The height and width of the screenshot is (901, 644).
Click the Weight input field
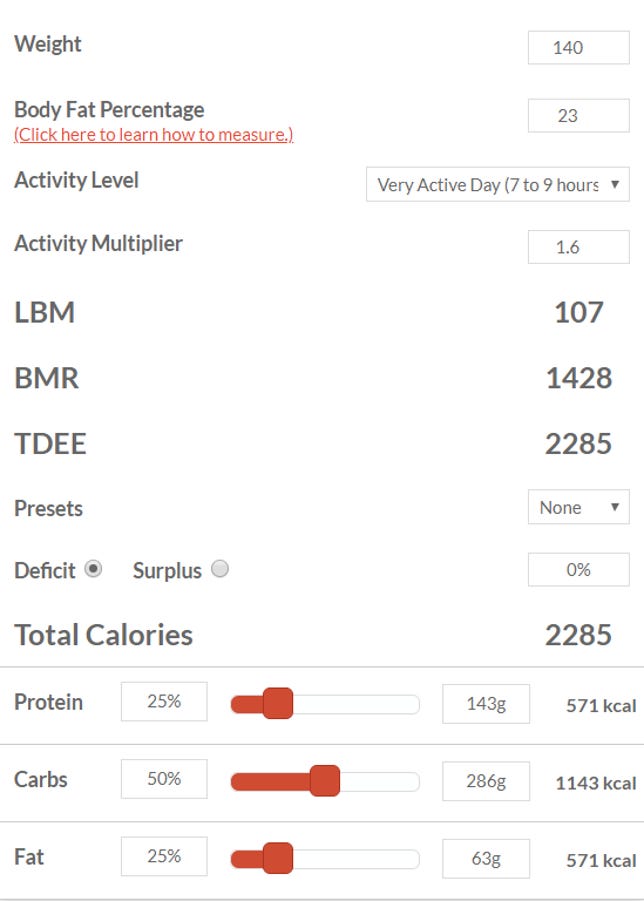click(x=579, y=48)
